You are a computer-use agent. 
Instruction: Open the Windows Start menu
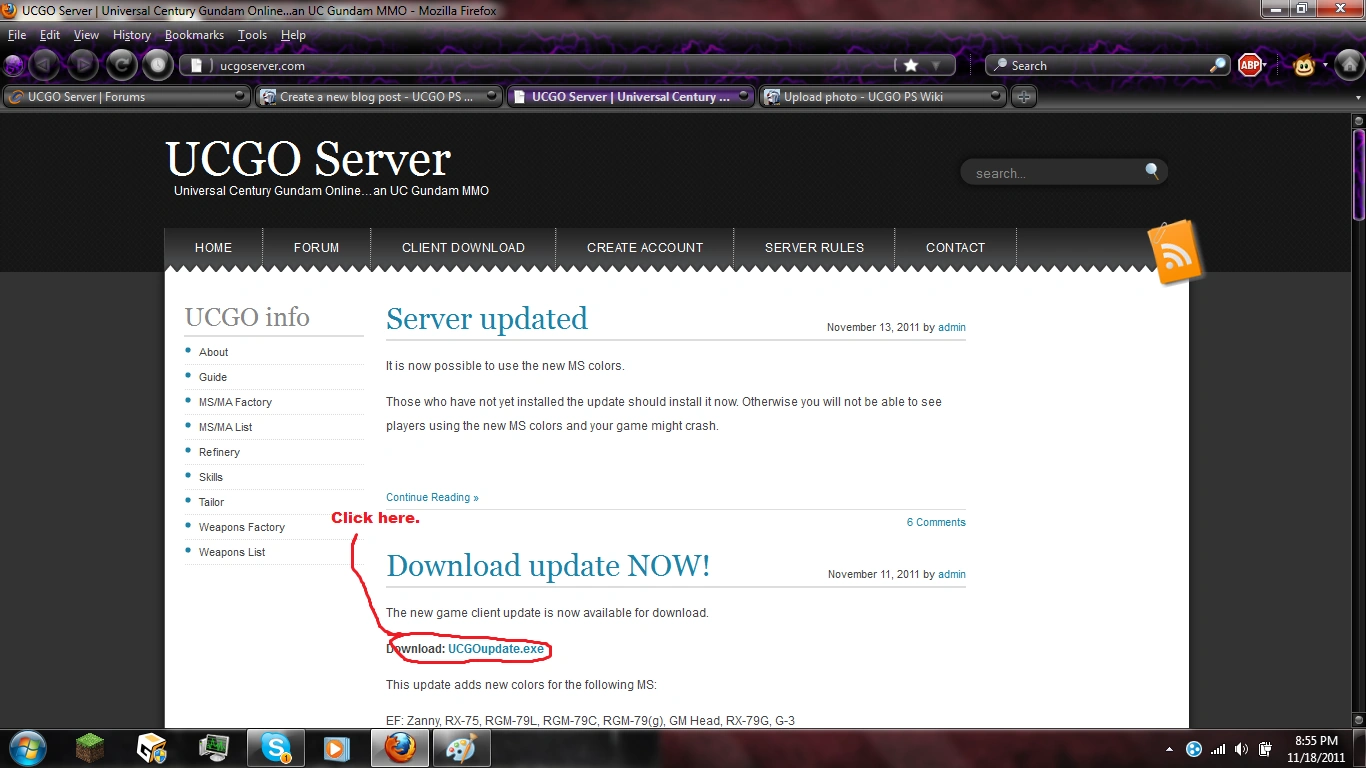[26, 748]
